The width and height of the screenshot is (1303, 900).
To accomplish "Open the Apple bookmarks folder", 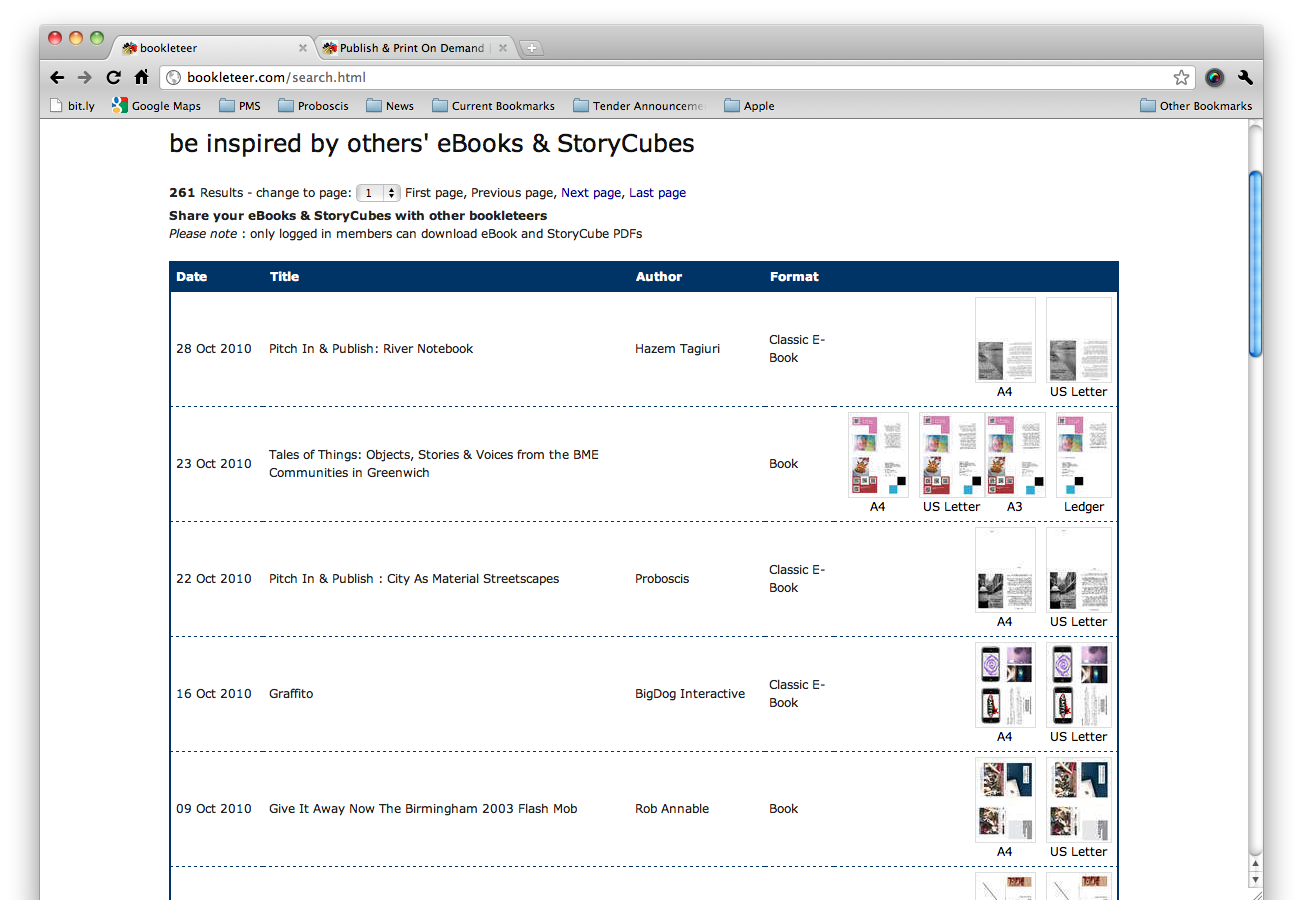I will pyautogui.click(x=749, y=105).
